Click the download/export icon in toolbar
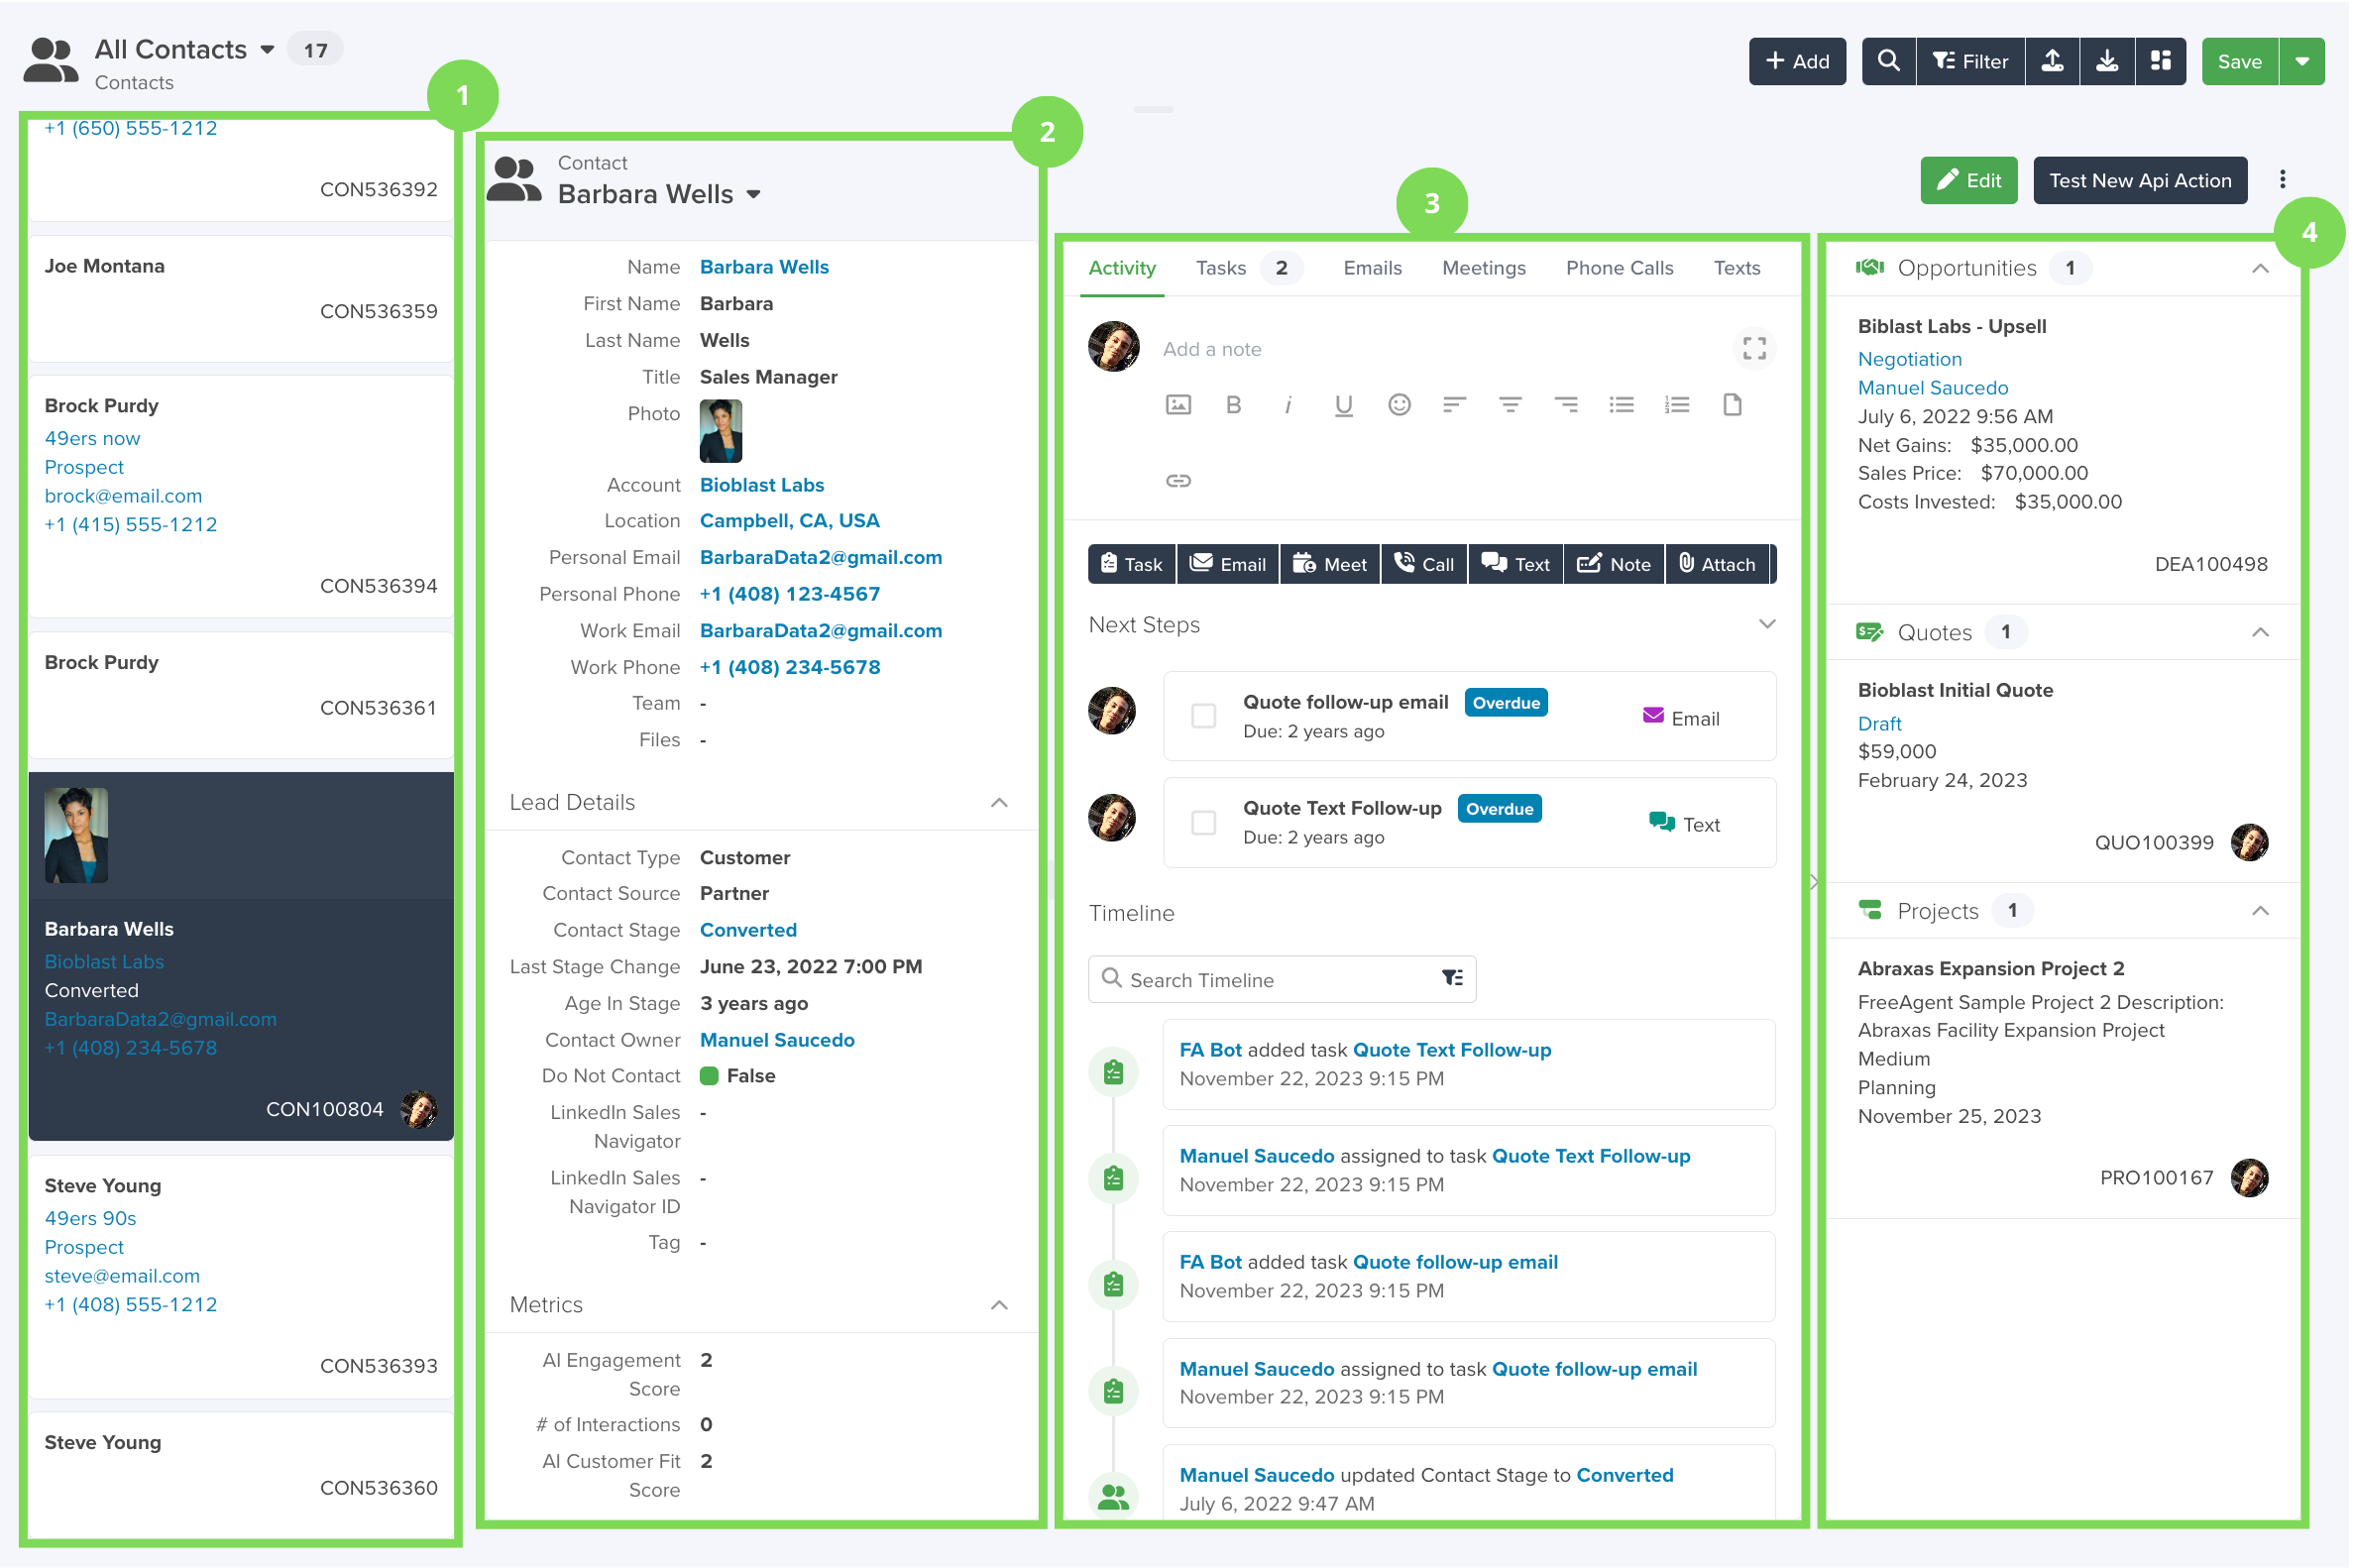The width and height of the screenshot is (2353, 1568). click(x=2106, y=61)
